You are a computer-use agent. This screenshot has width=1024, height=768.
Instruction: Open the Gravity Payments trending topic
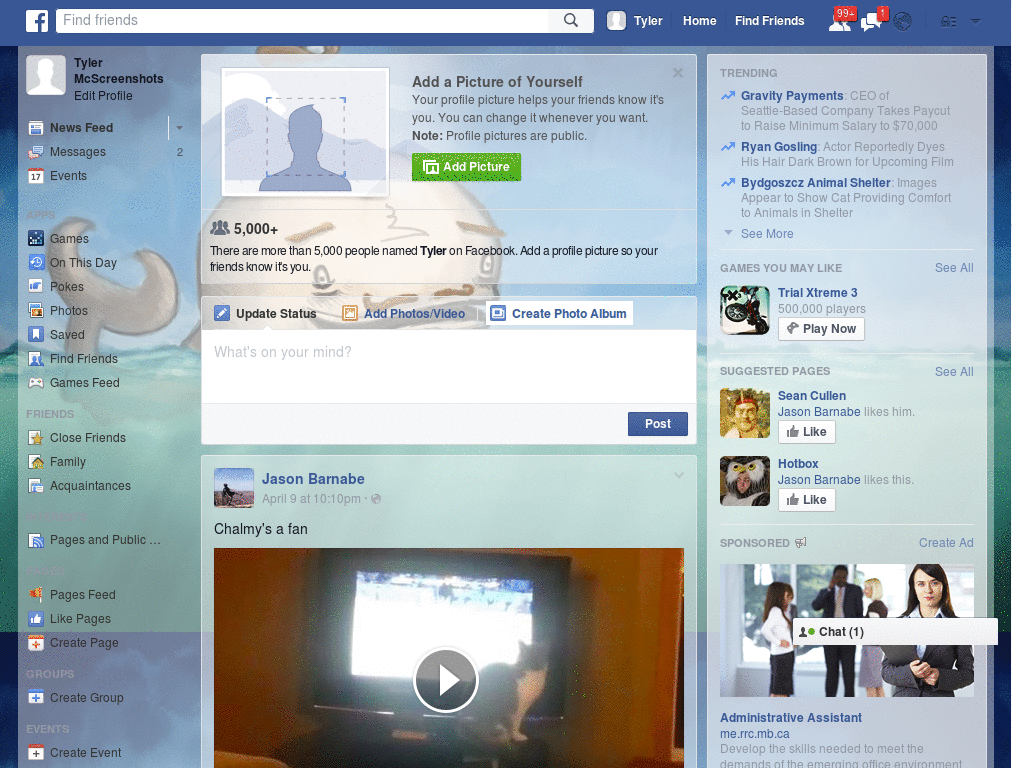(792, 96)
